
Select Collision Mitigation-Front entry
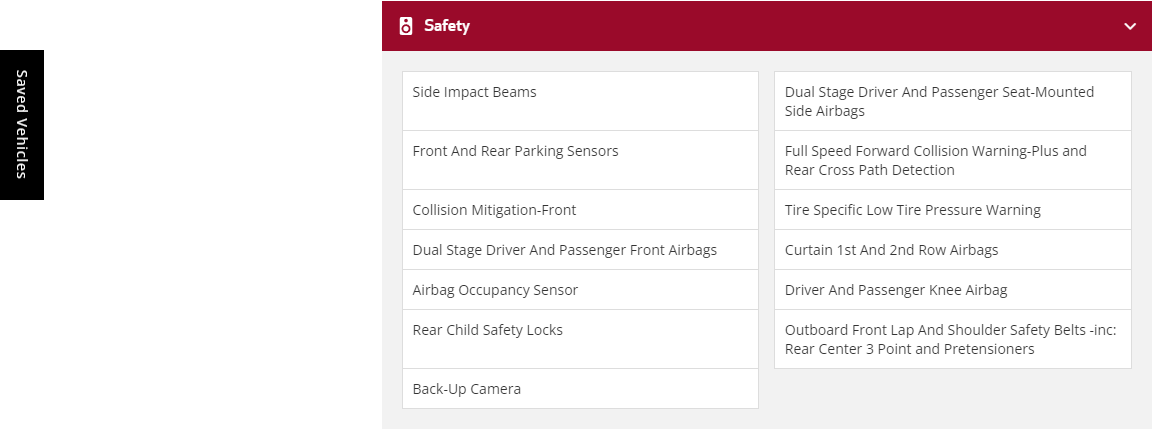pos(495,210)
